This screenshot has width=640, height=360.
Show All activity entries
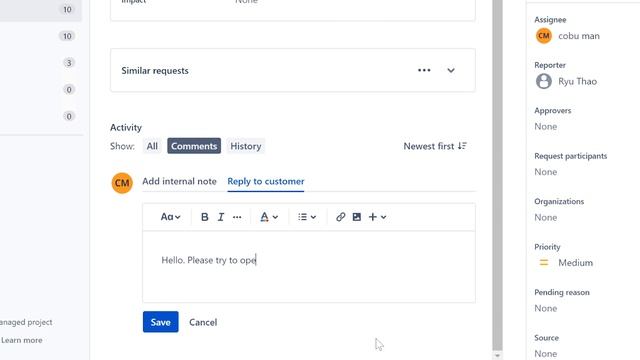coord(152,146)
